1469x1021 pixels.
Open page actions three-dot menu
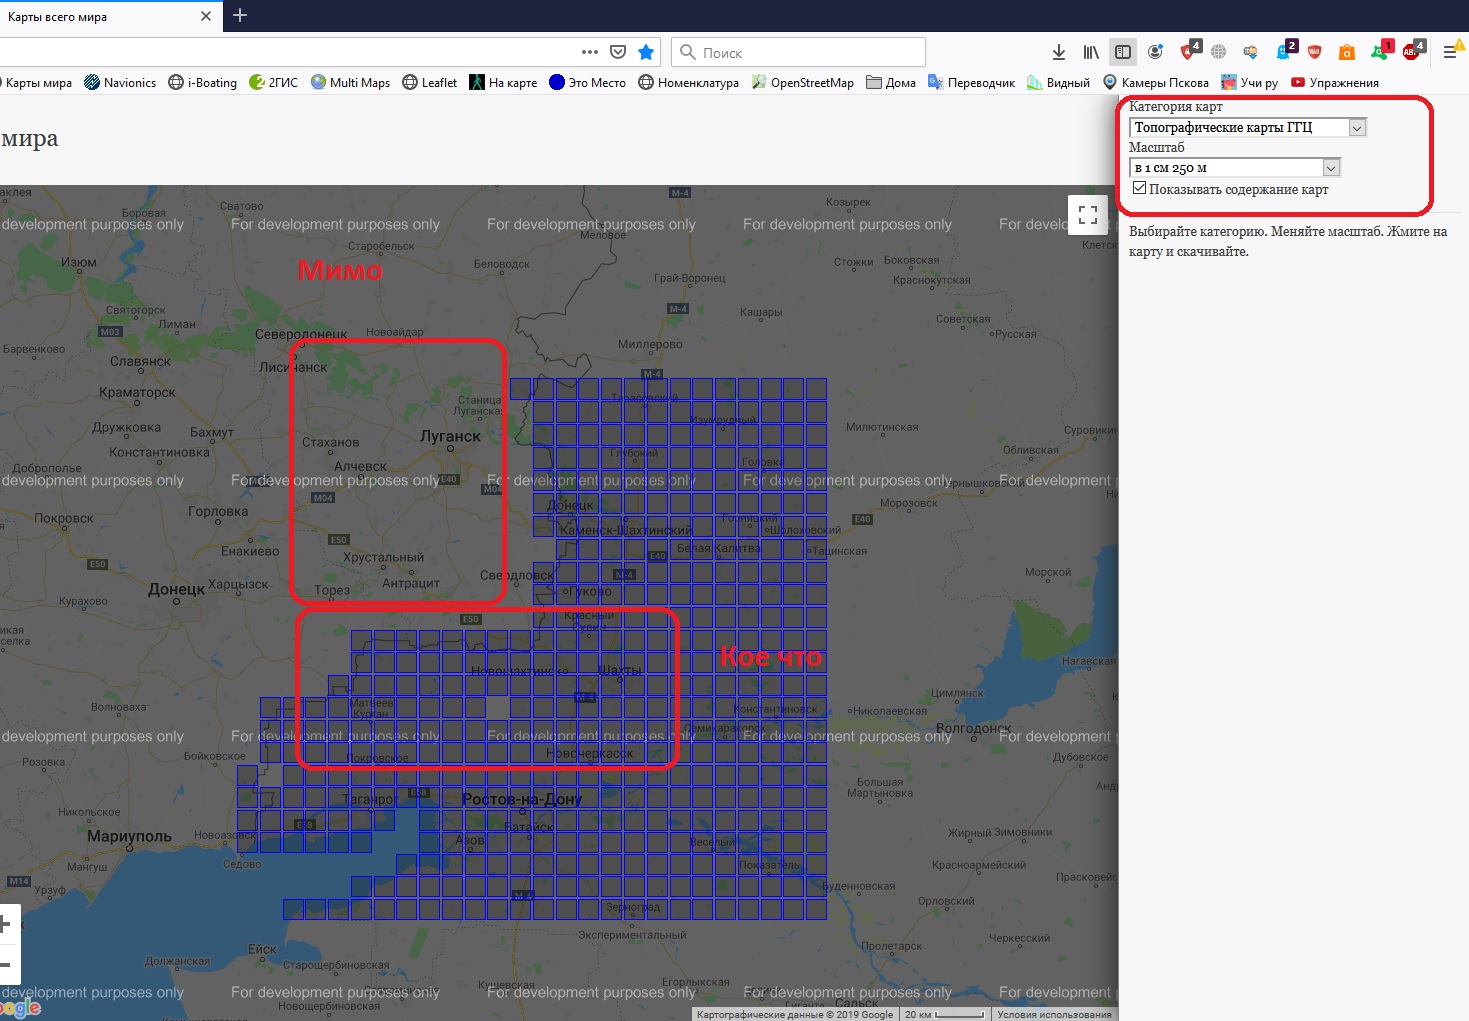coord(590,52)
